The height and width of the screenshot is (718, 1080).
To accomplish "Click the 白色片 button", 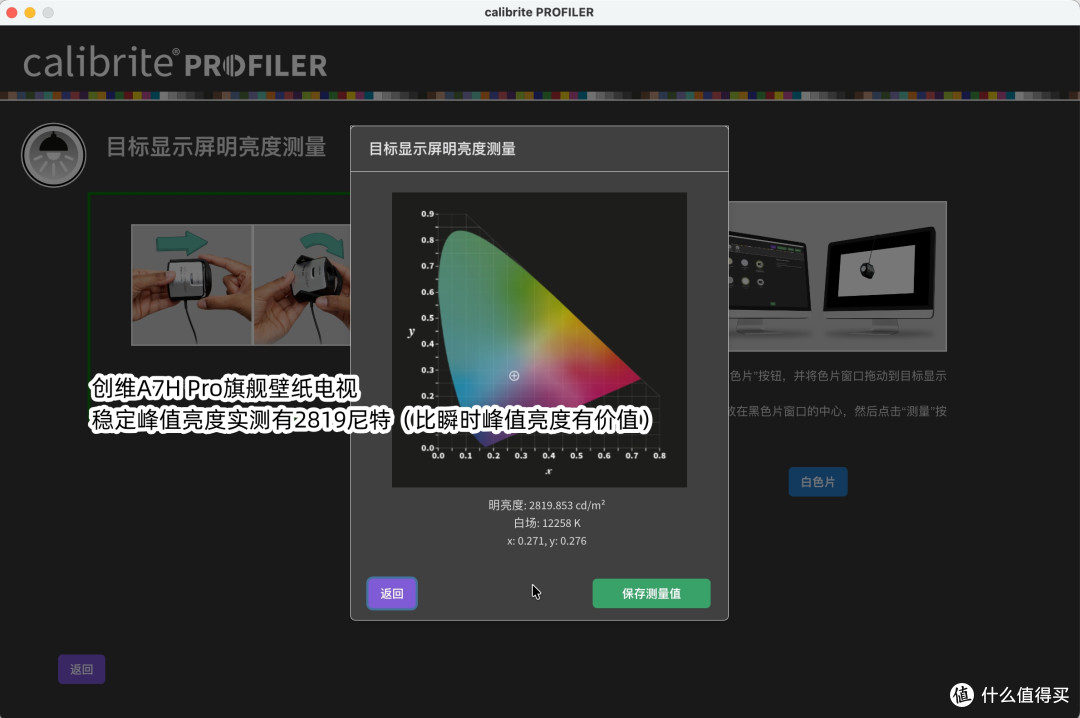I will pos(818,482).
